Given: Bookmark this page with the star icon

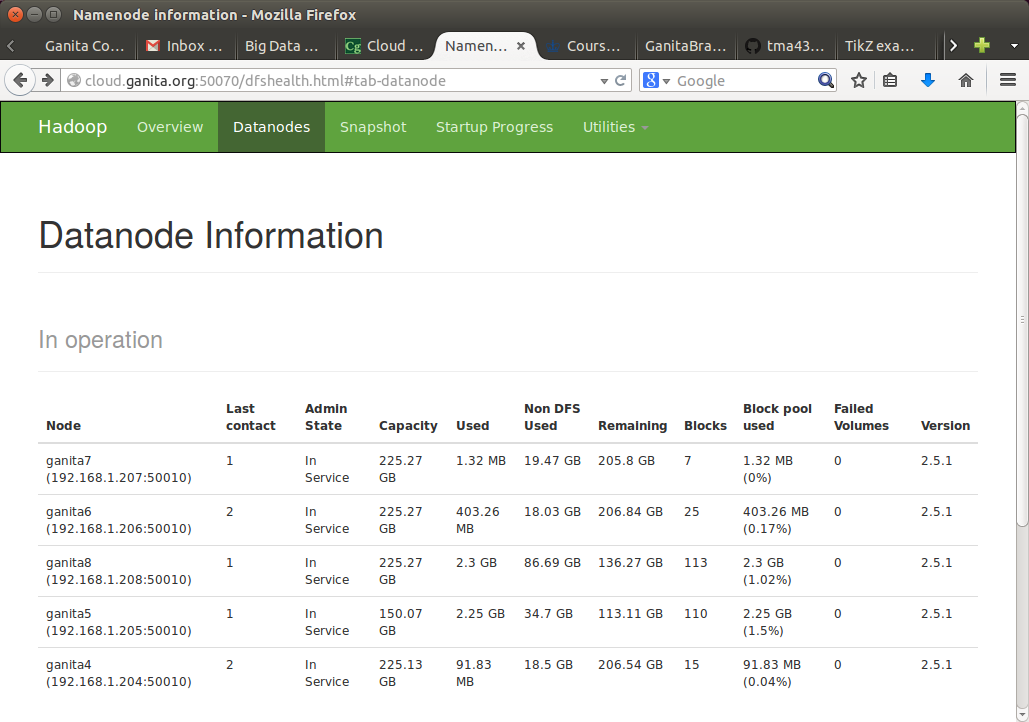Looking at the screenshot, I should [858, 81].
